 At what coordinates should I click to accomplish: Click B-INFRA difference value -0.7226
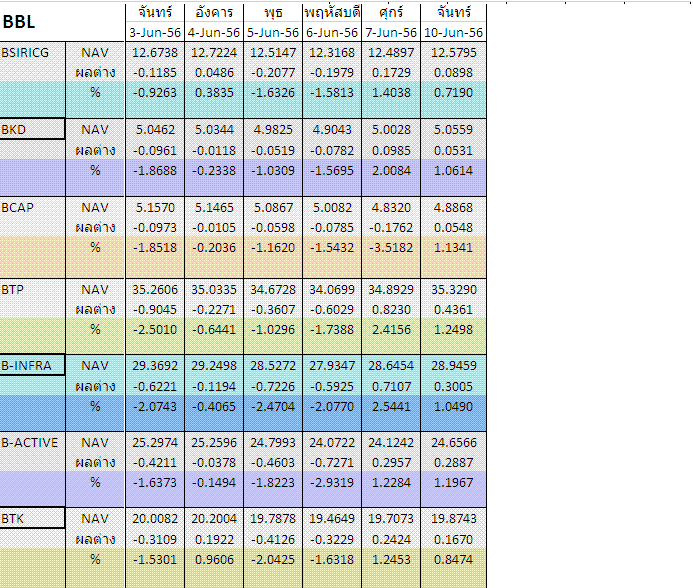[273, 386]
